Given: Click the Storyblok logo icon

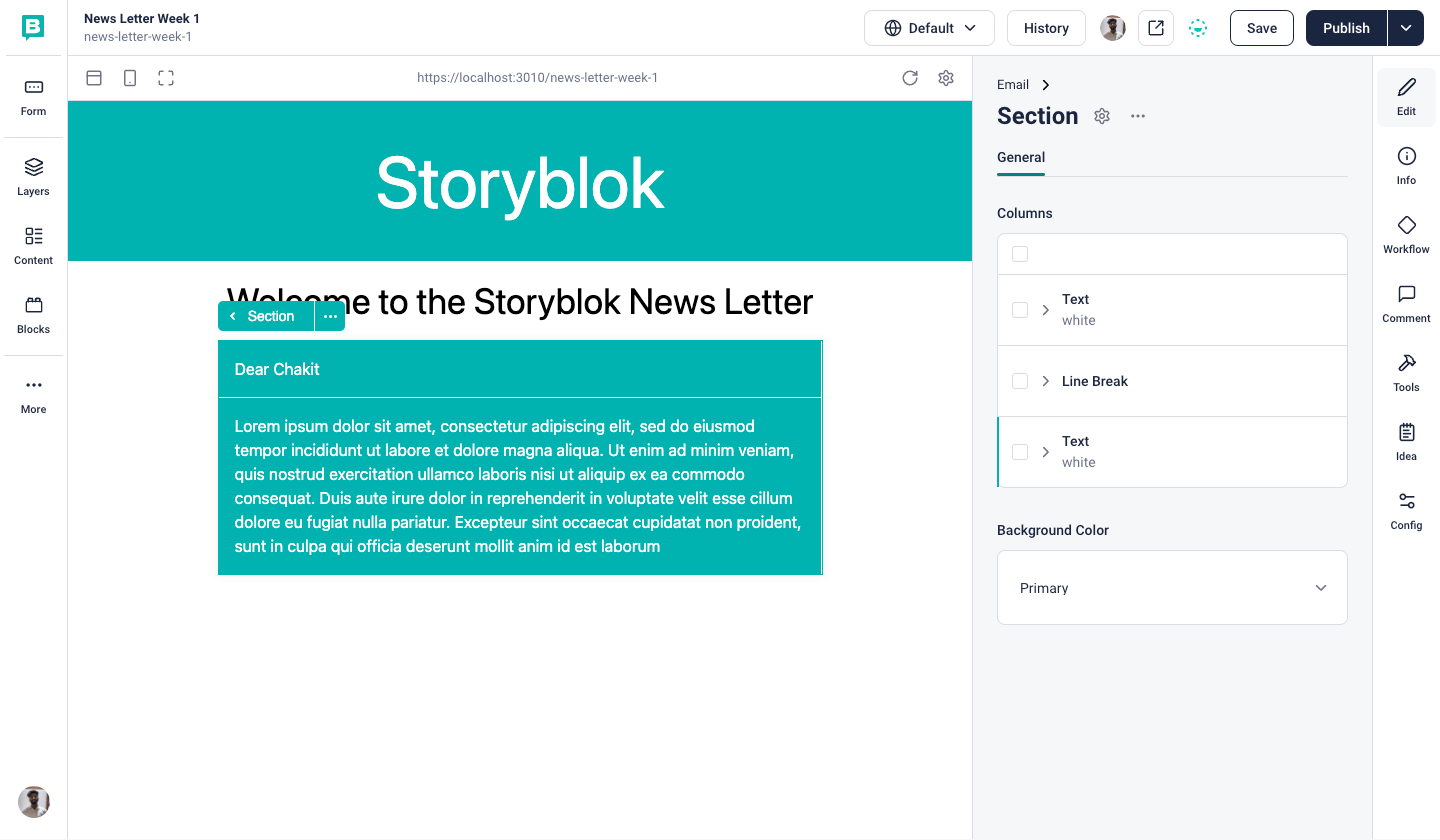Looking at the screenshot, I should pyautogui.click(x=33, y=28).
